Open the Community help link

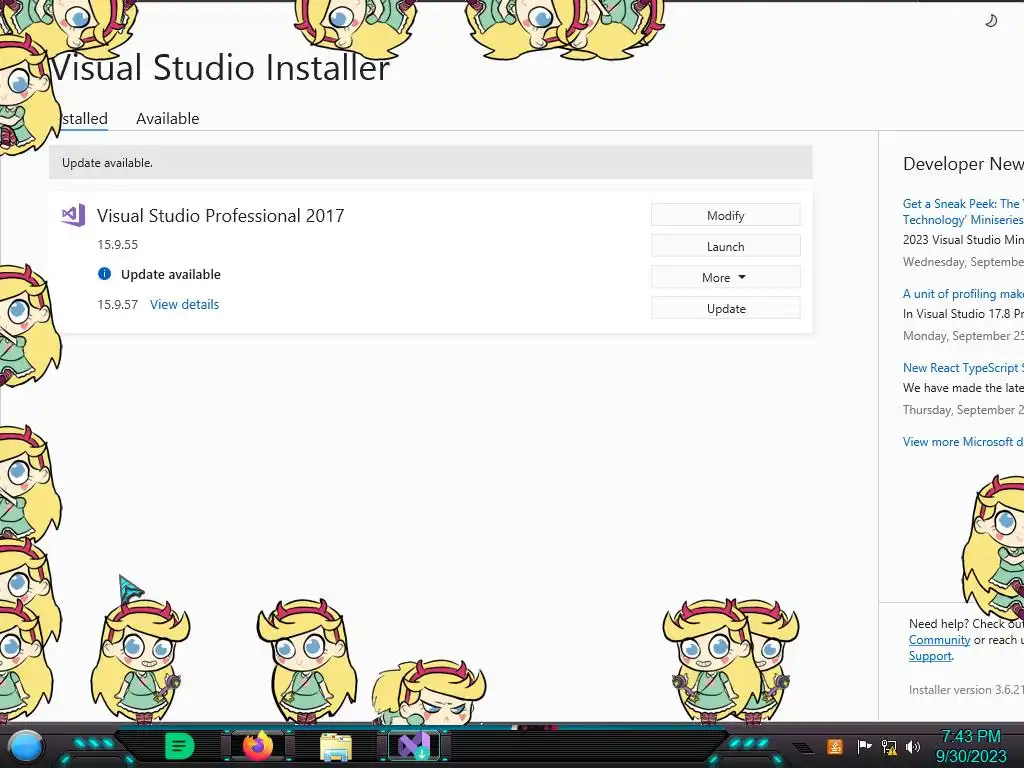939,640
